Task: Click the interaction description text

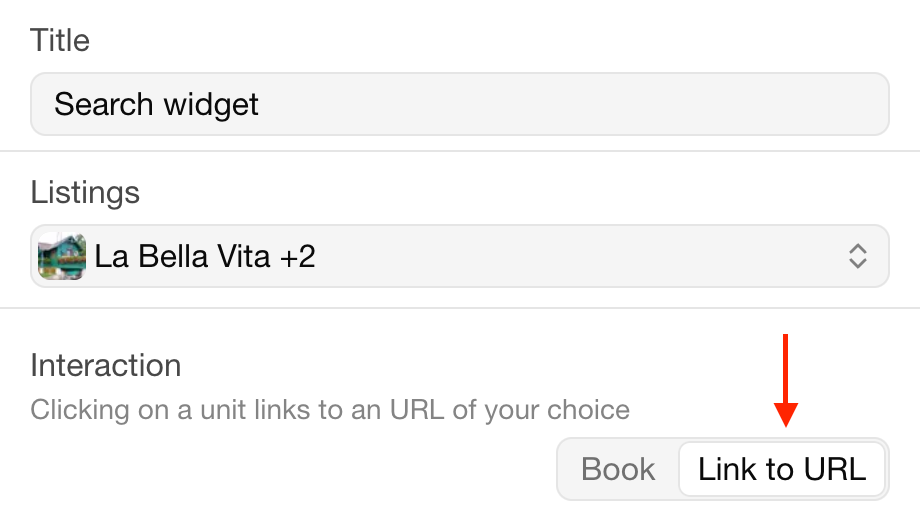Action: point(330,410)
